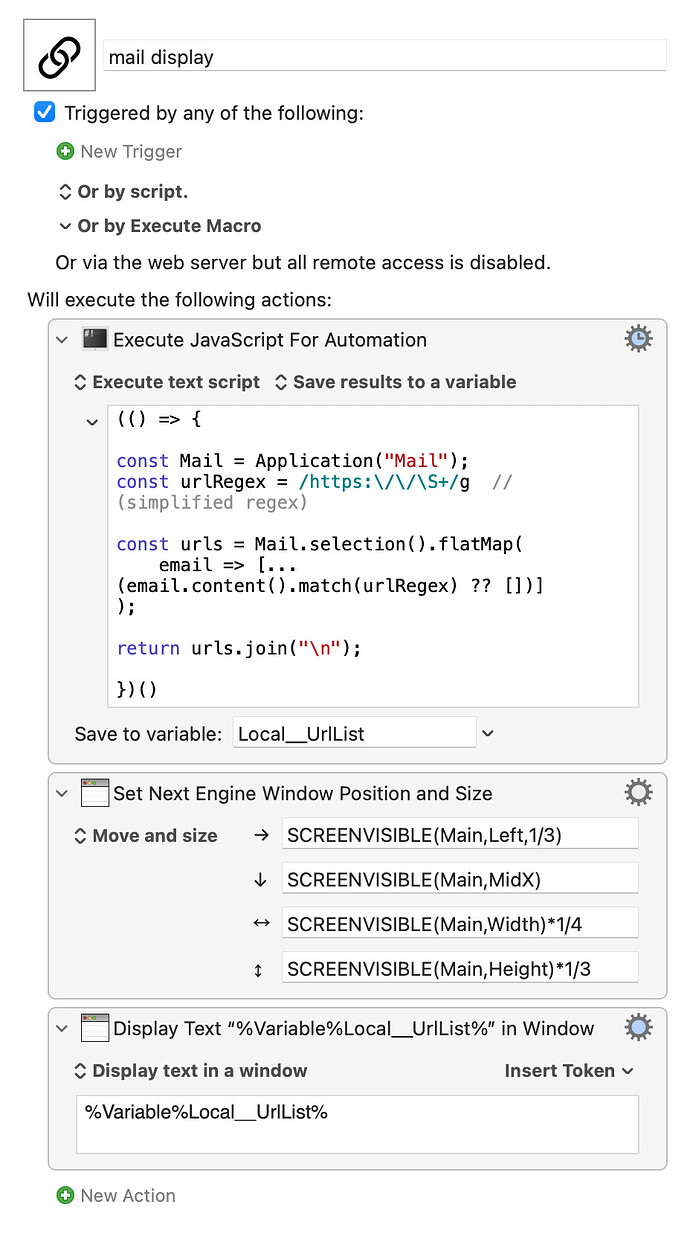690x1238 pixels.
Task: Click "Will execute the following actions:" text
Action: (180, 299)
